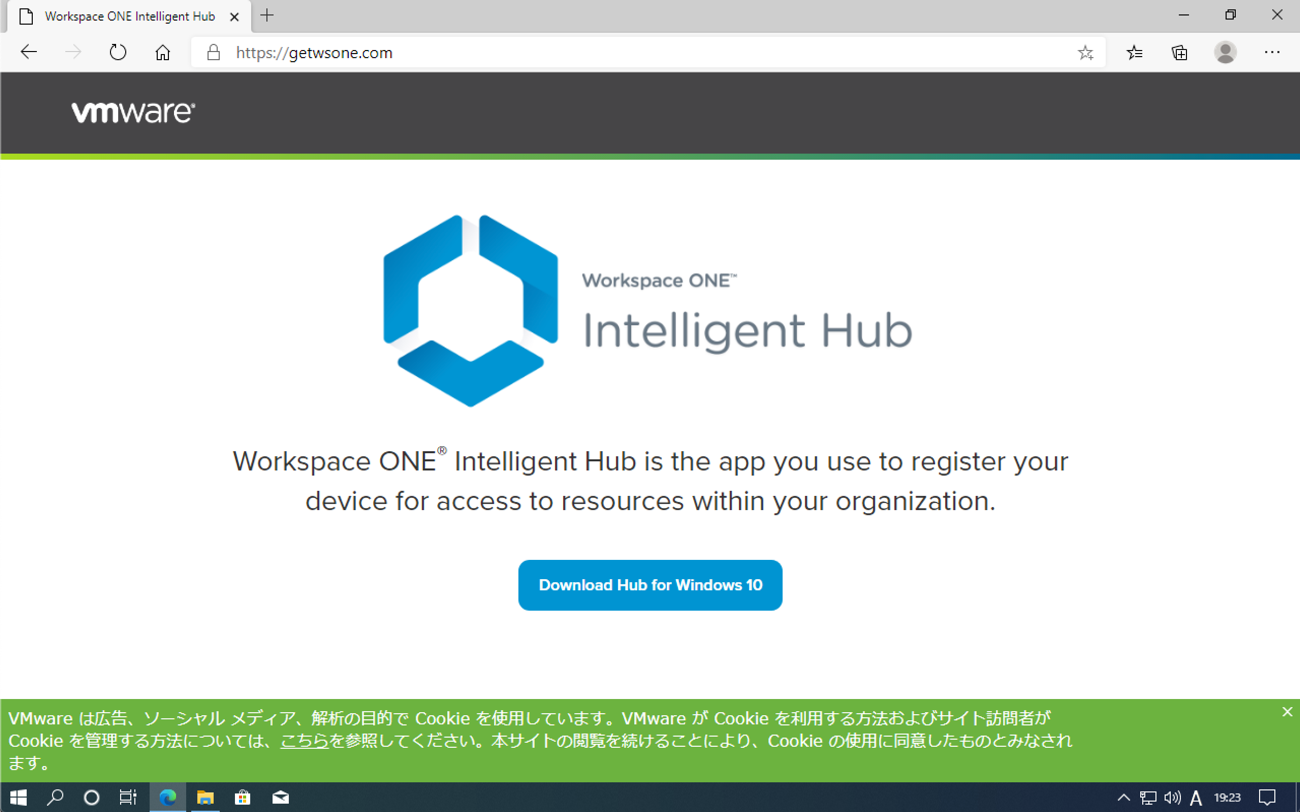Click the Intelligent Hub title text
Screen dimensions: 1300x812
(747, 331)
